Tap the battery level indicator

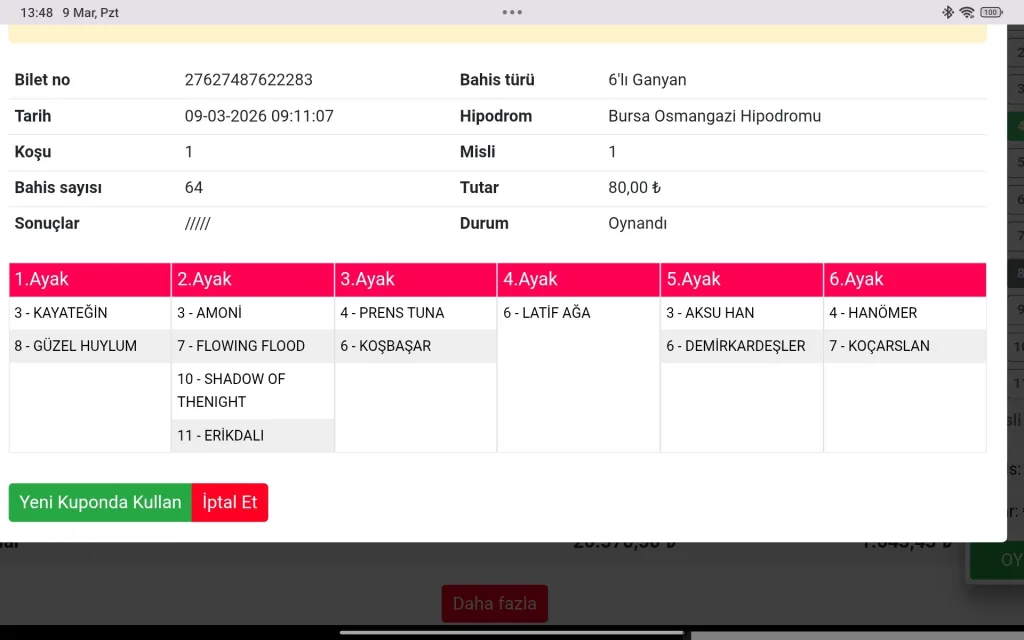(x=991, y=12)
